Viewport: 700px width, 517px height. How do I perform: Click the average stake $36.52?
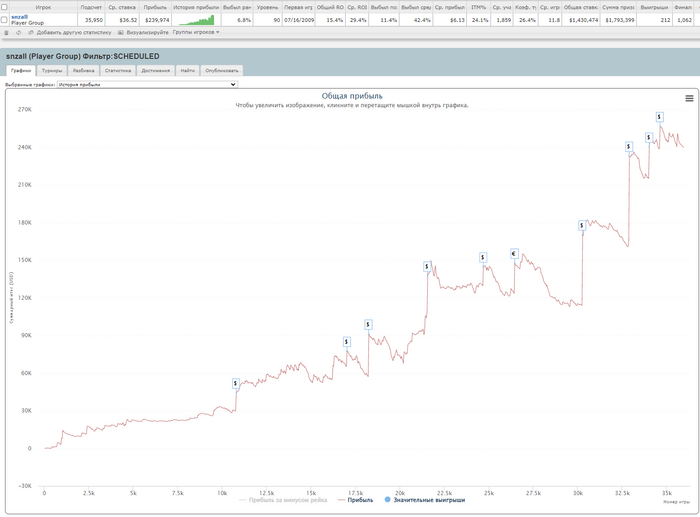128,20
